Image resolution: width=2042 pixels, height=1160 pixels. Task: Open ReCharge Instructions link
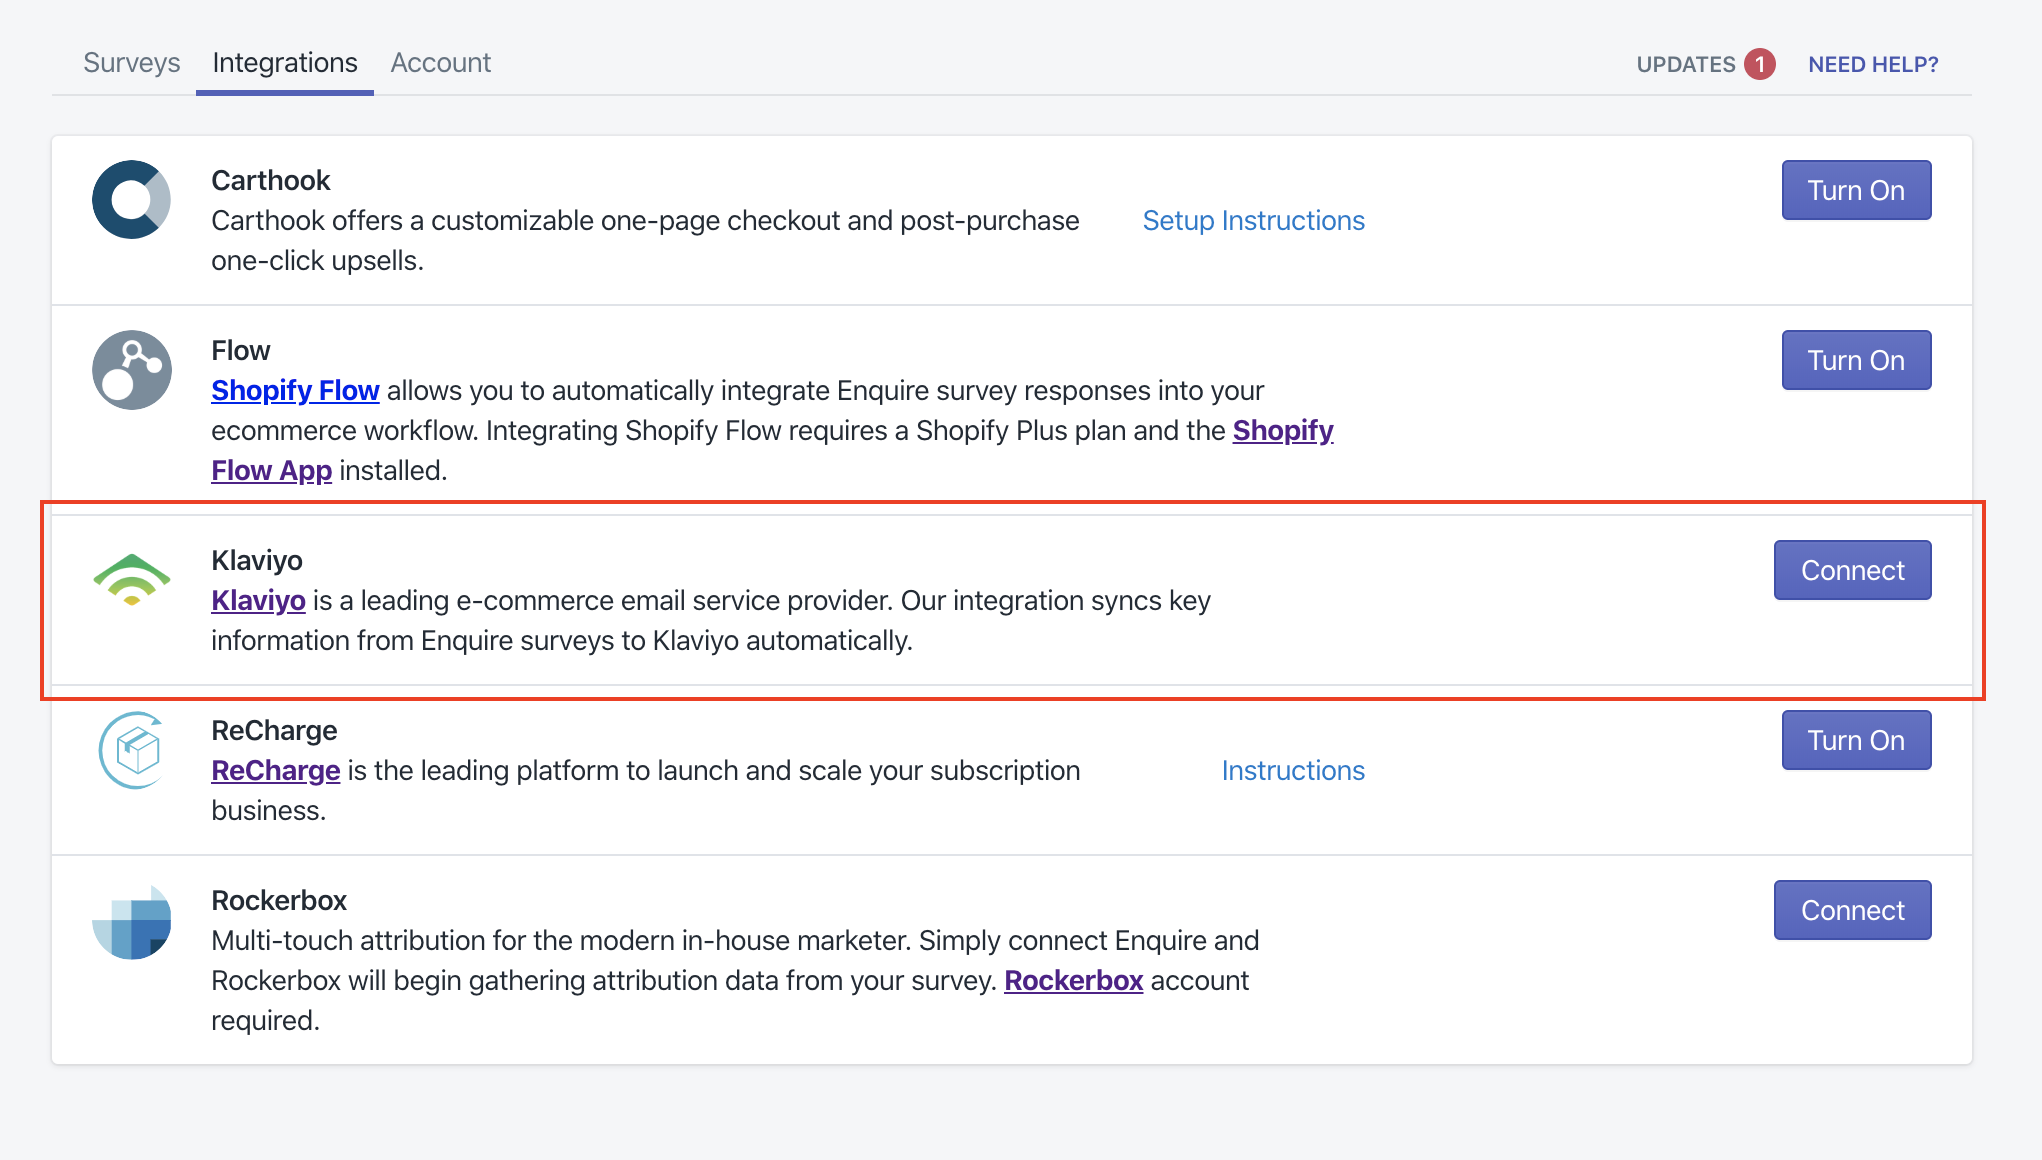(x=1292, y=770)
